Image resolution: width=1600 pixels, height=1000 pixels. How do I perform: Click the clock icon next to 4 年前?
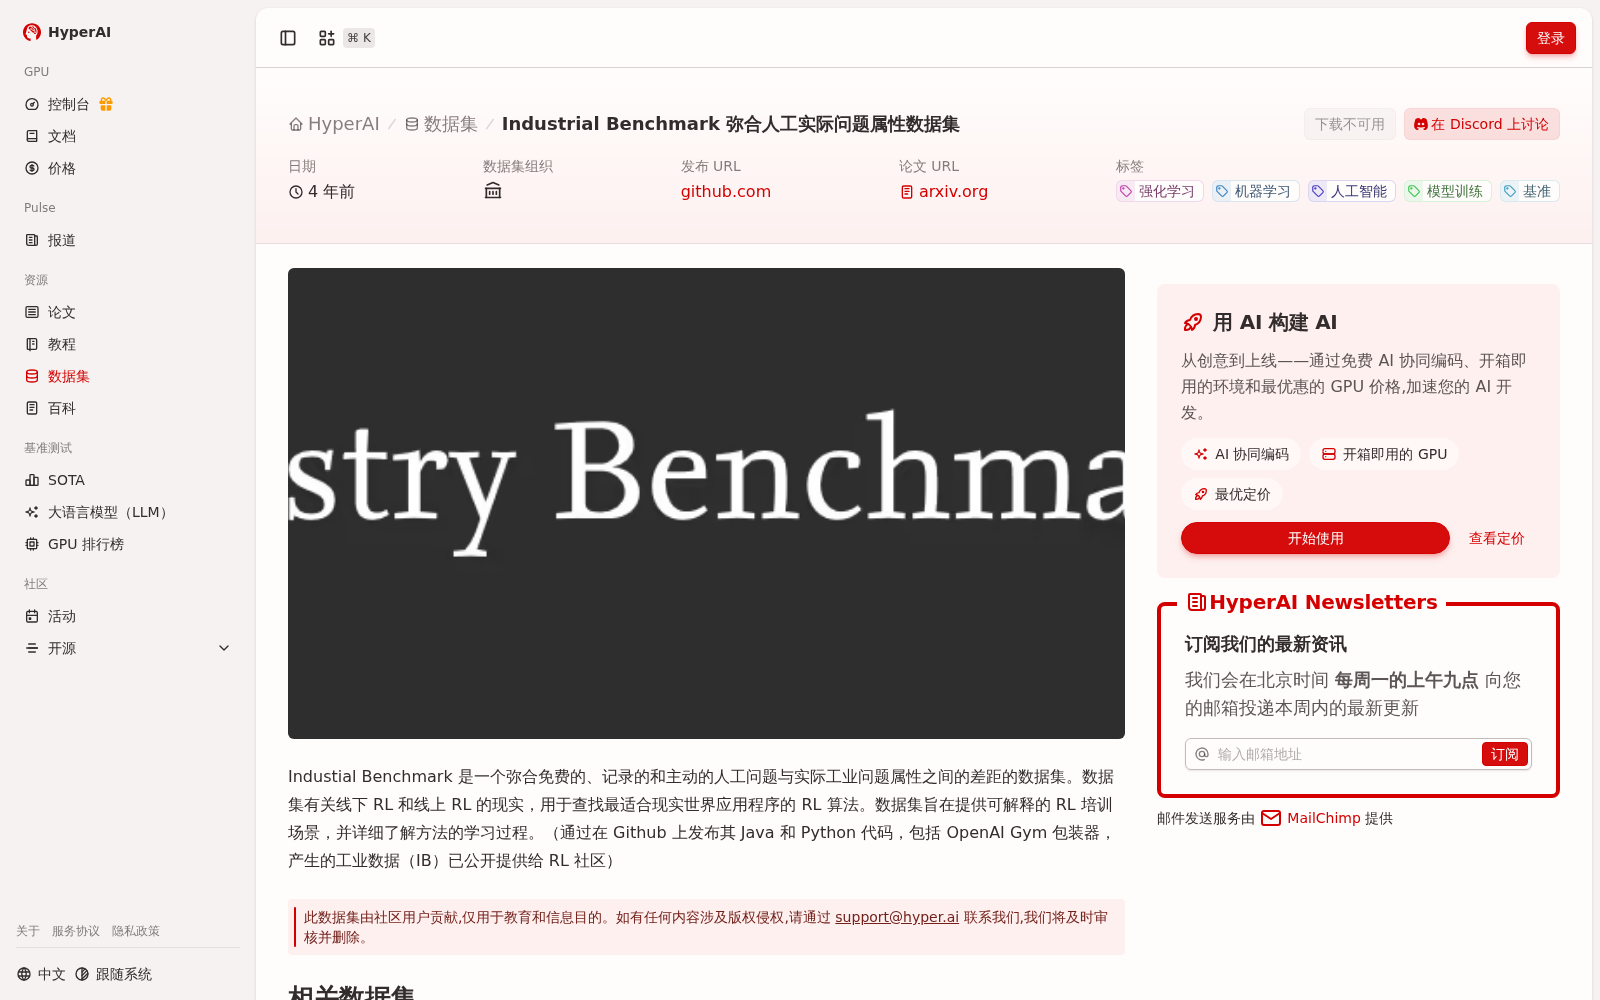pos(296,192)
